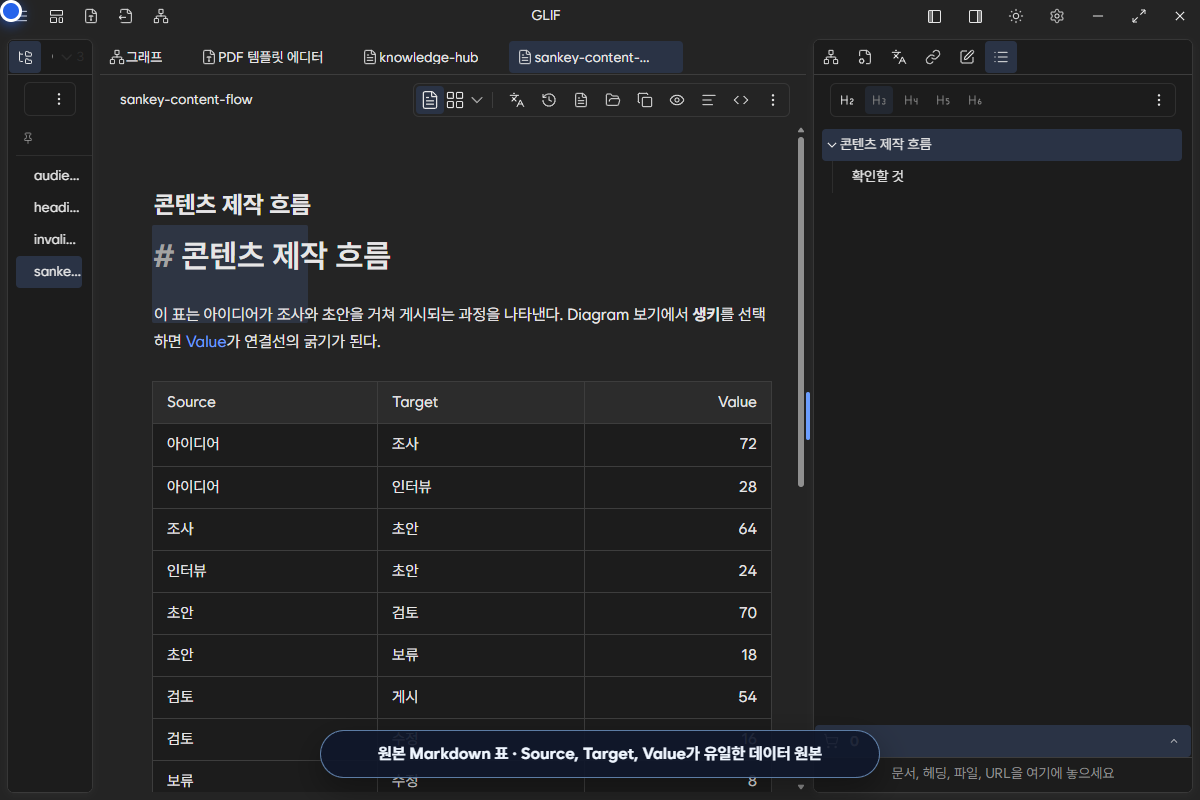Follow the Value link in the paragraph
1200x800 pixels.
pos(206,341)
